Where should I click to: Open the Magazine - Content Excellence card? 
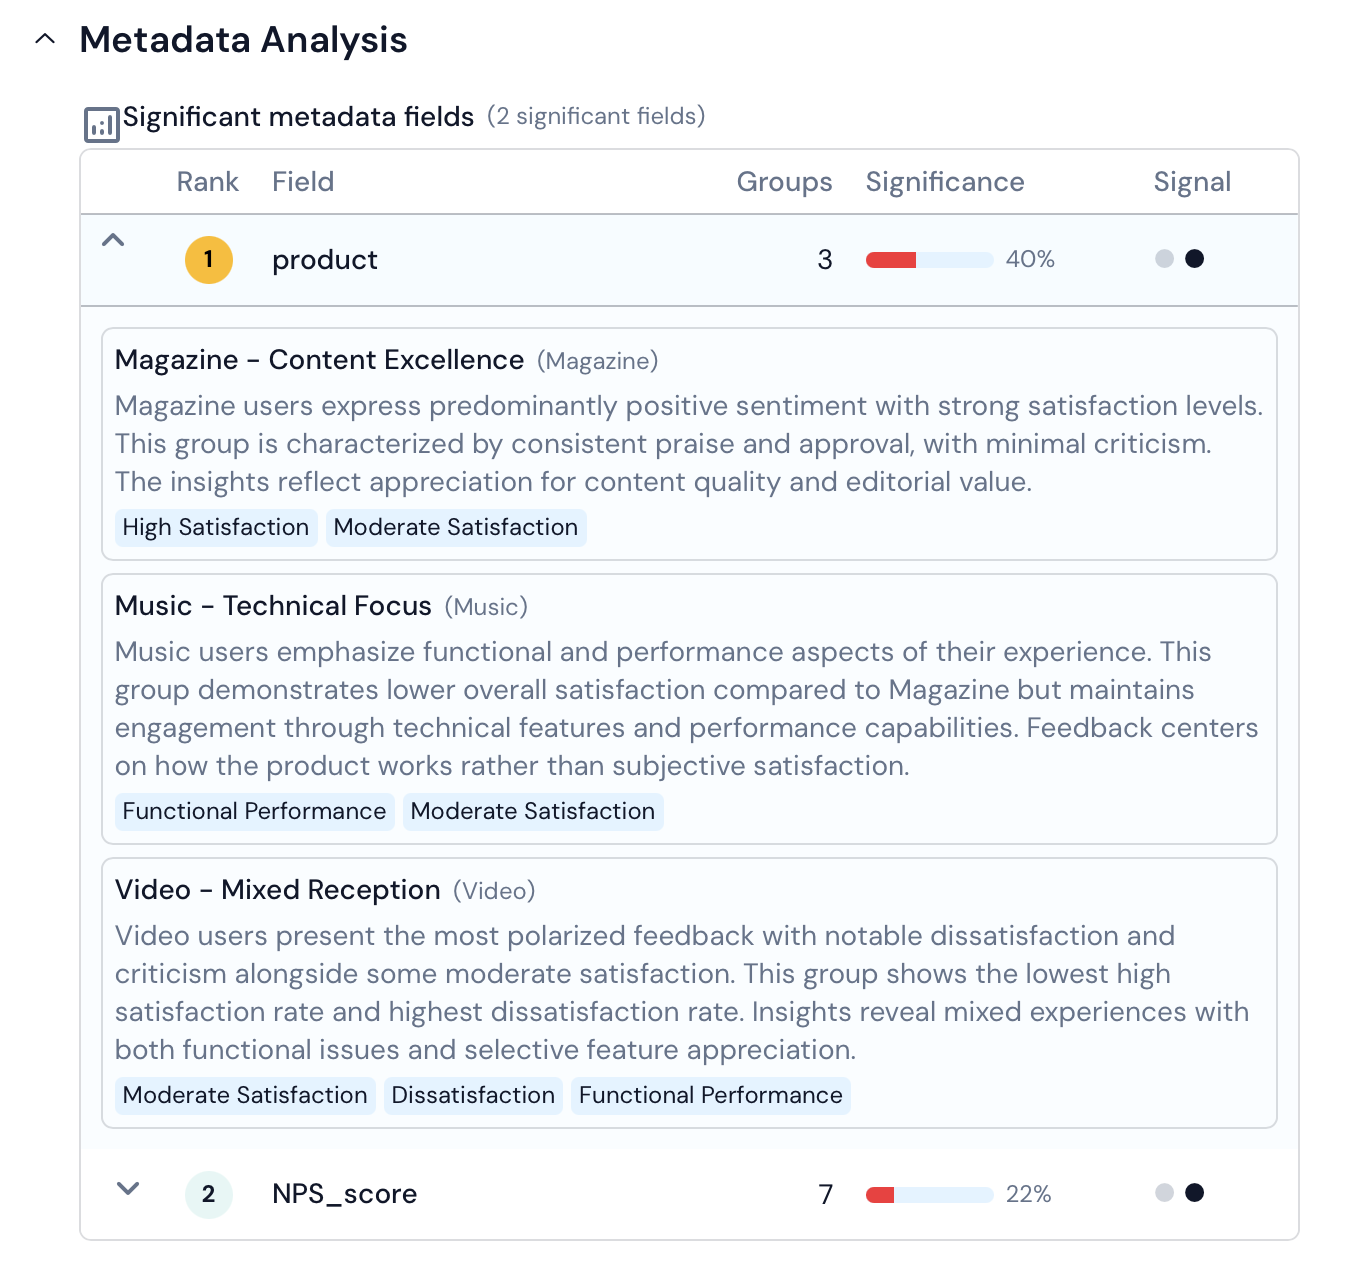[x=319, y=360]
